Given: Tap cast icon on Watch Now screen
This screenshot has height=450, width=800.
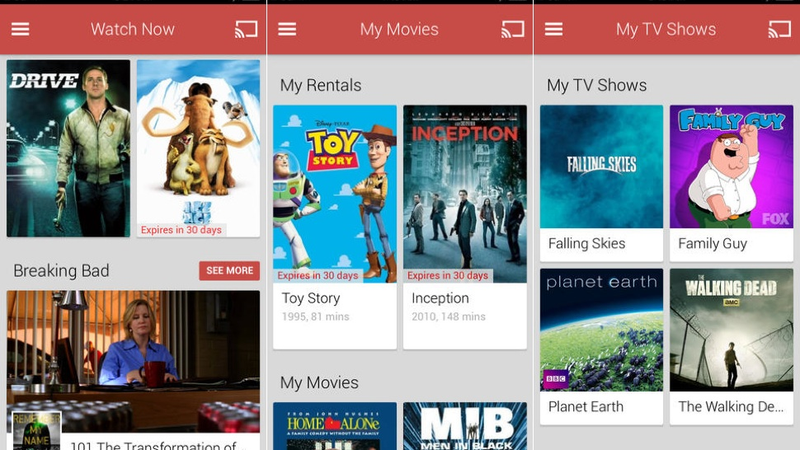Looking at the screenshot, I should 246,29.
